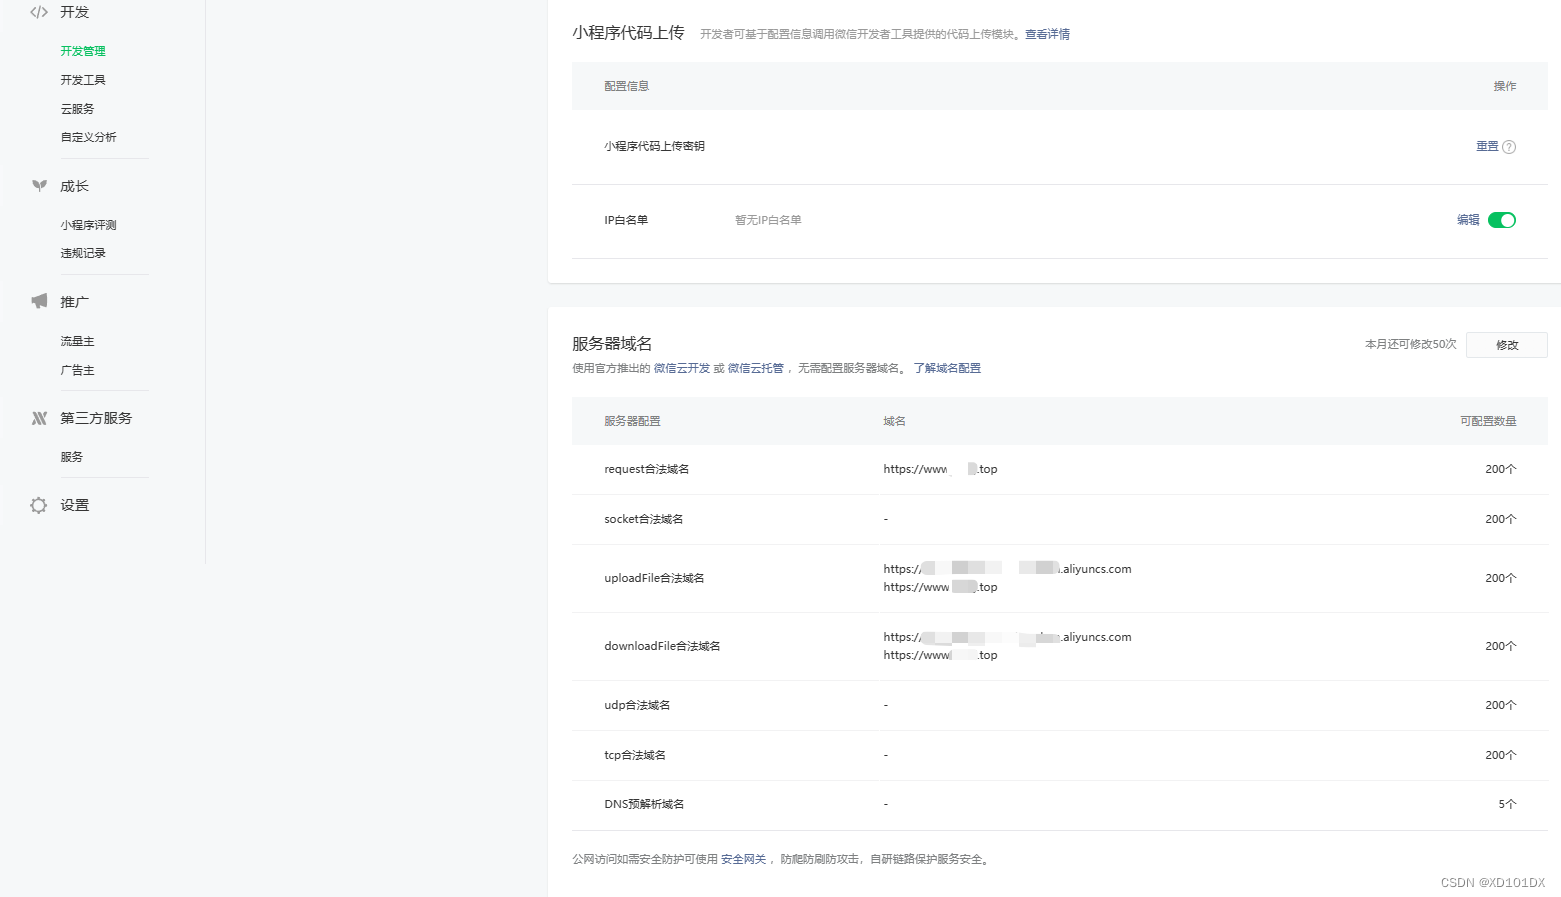Click the 设置 gear icon
This screenshot has width=1561, height=897.
pyautogui.click(x=39, y=505)
